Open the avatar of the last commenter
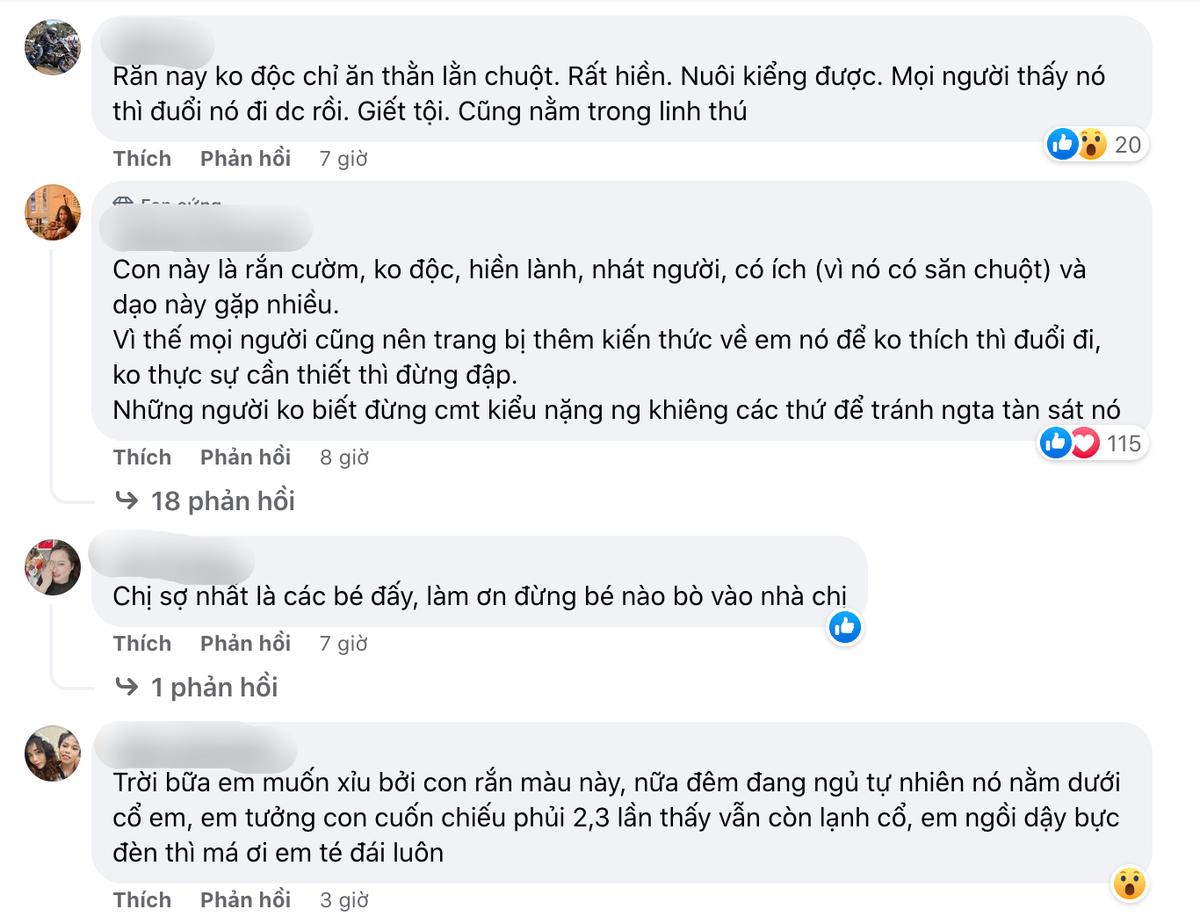 click(x=52, y=753)
